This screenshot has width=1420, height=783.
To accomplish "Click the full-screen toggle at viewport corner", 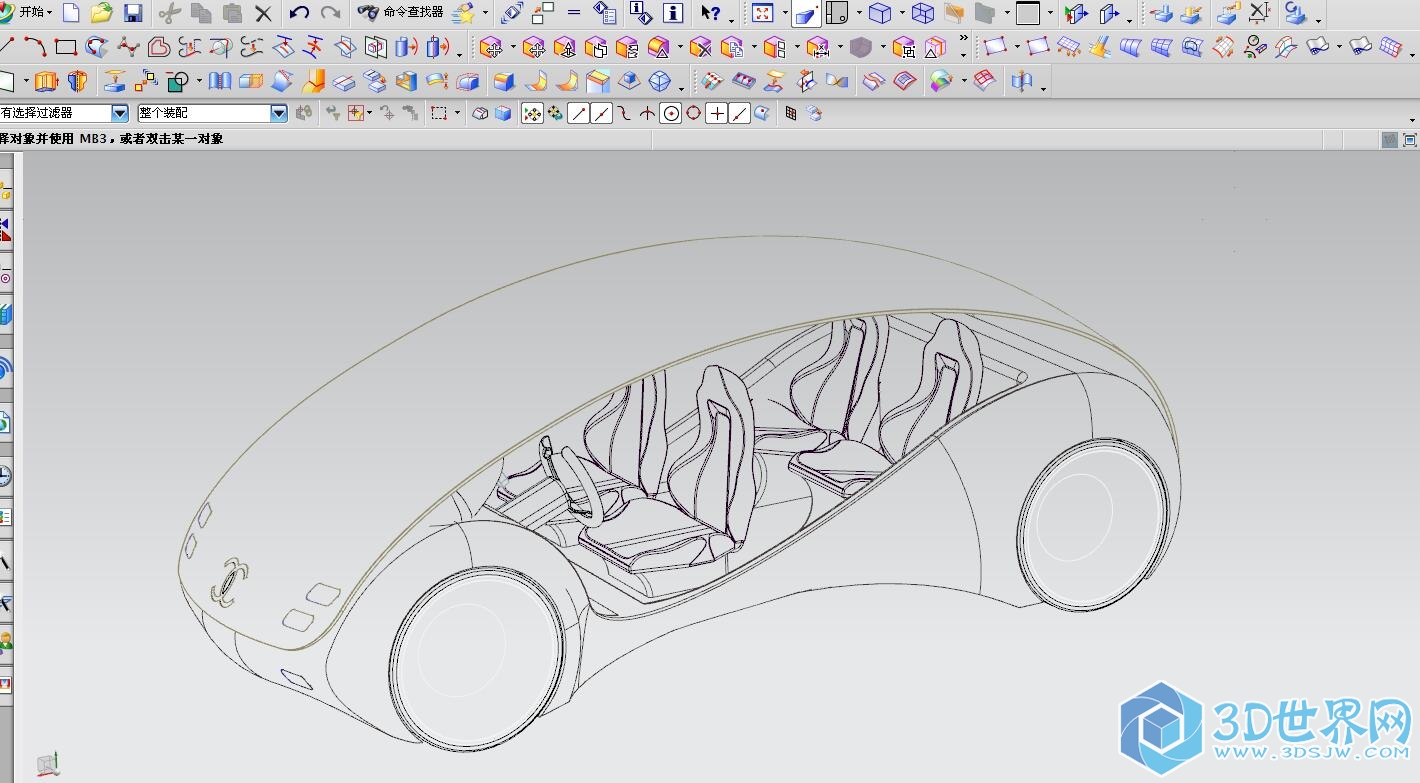I will [x=1410, y=140].
